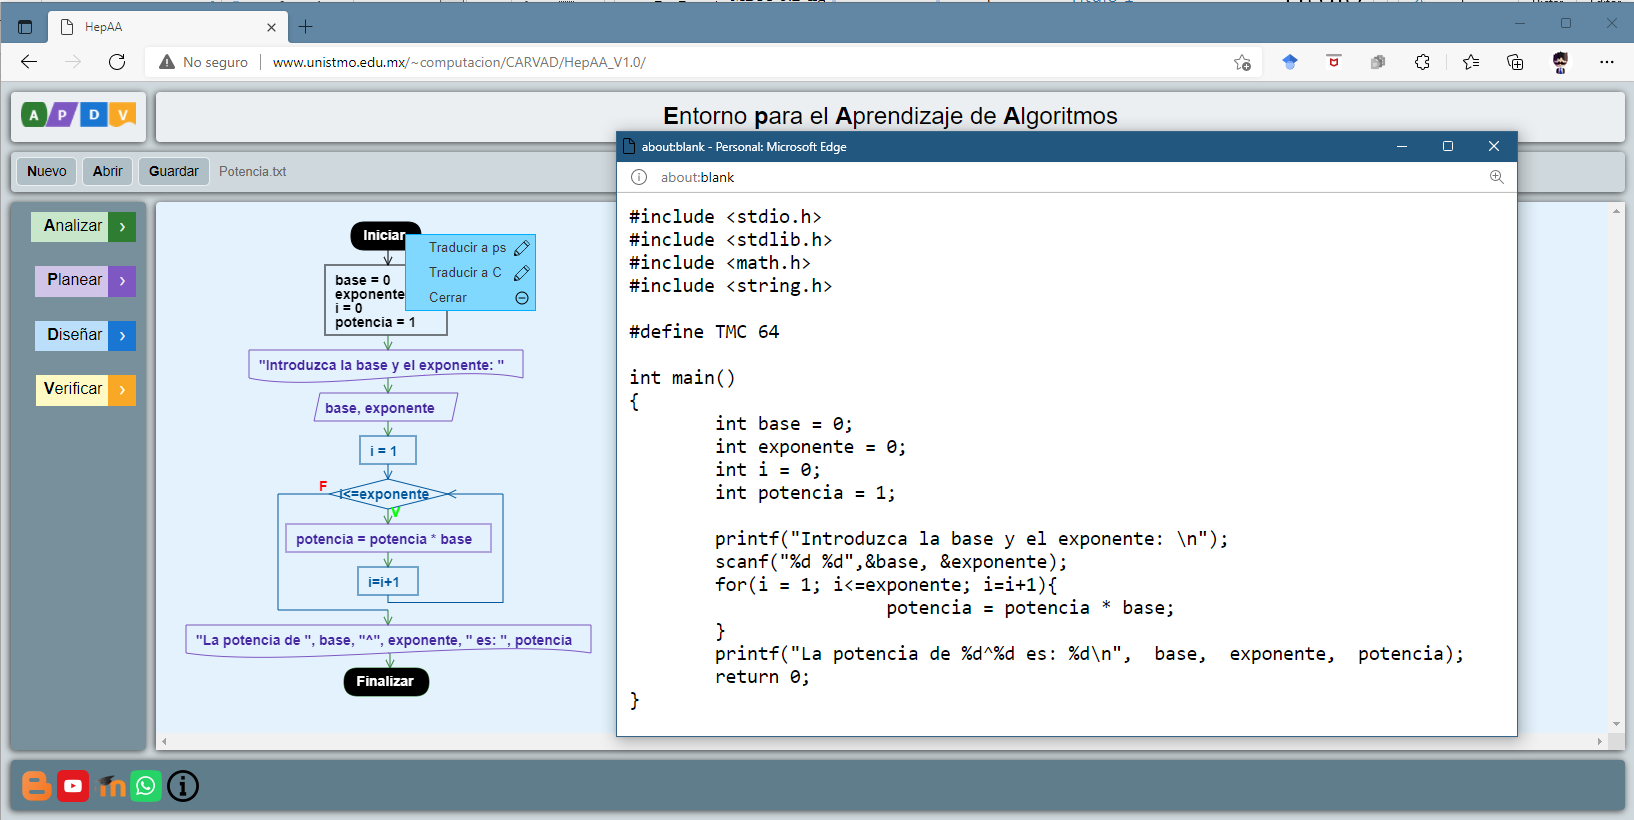
Task: Click the site info icon in about:blank popup
Action: (639, 177)
